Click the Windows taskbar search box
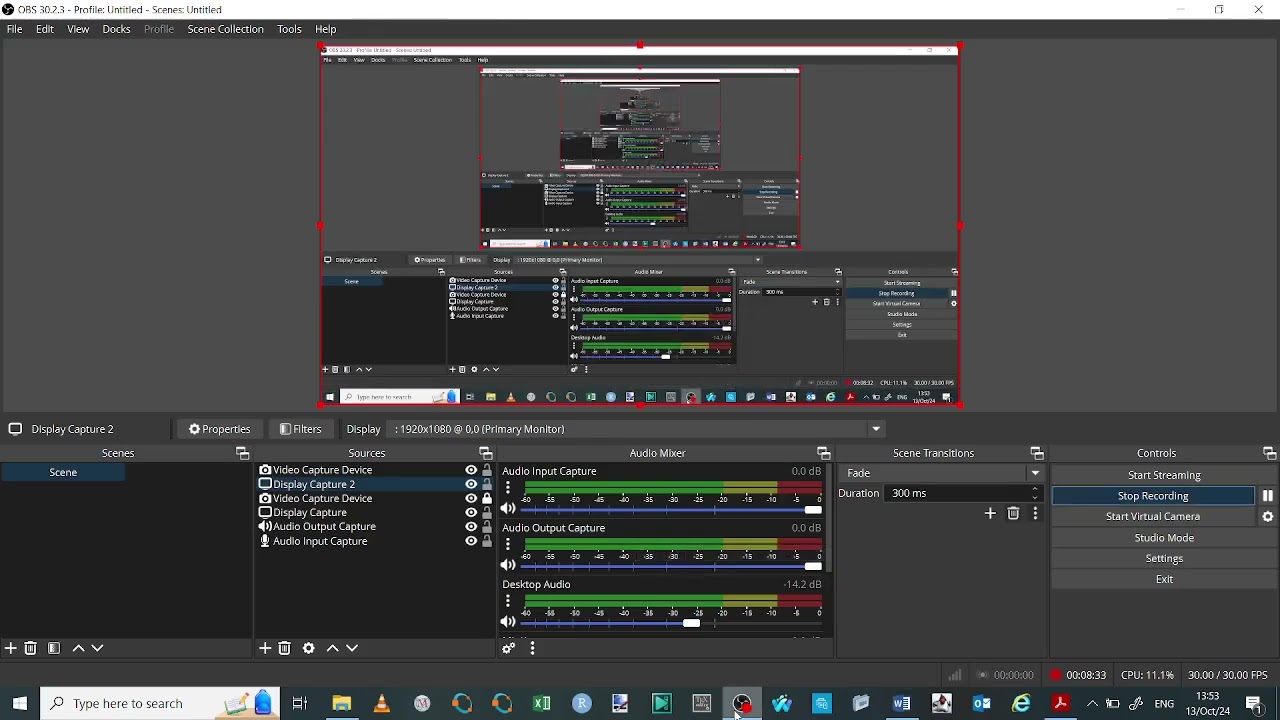The width and height of the screenshot is (1280, 720). coord(160,704)
